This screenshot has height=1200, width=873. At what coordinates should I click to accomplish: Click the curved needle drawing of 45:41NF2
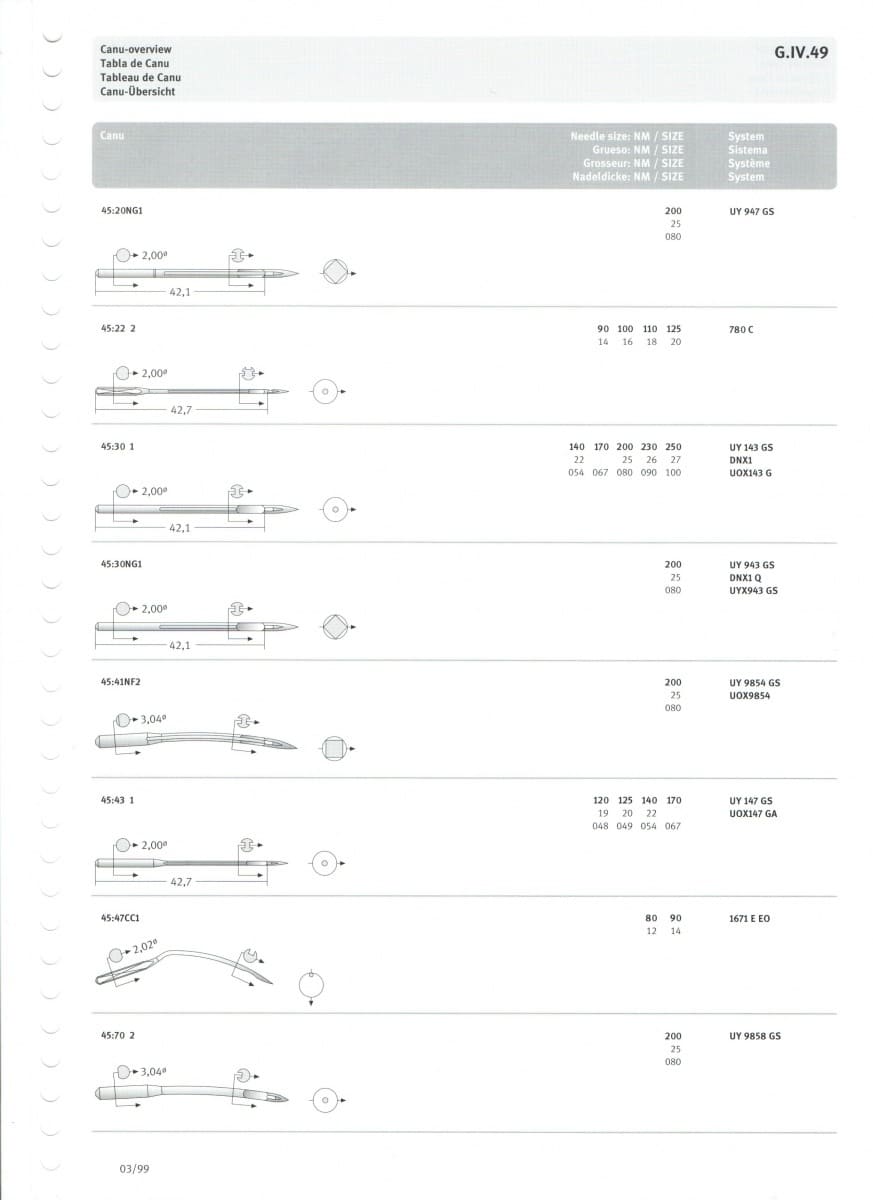click(x=195, y=741)
